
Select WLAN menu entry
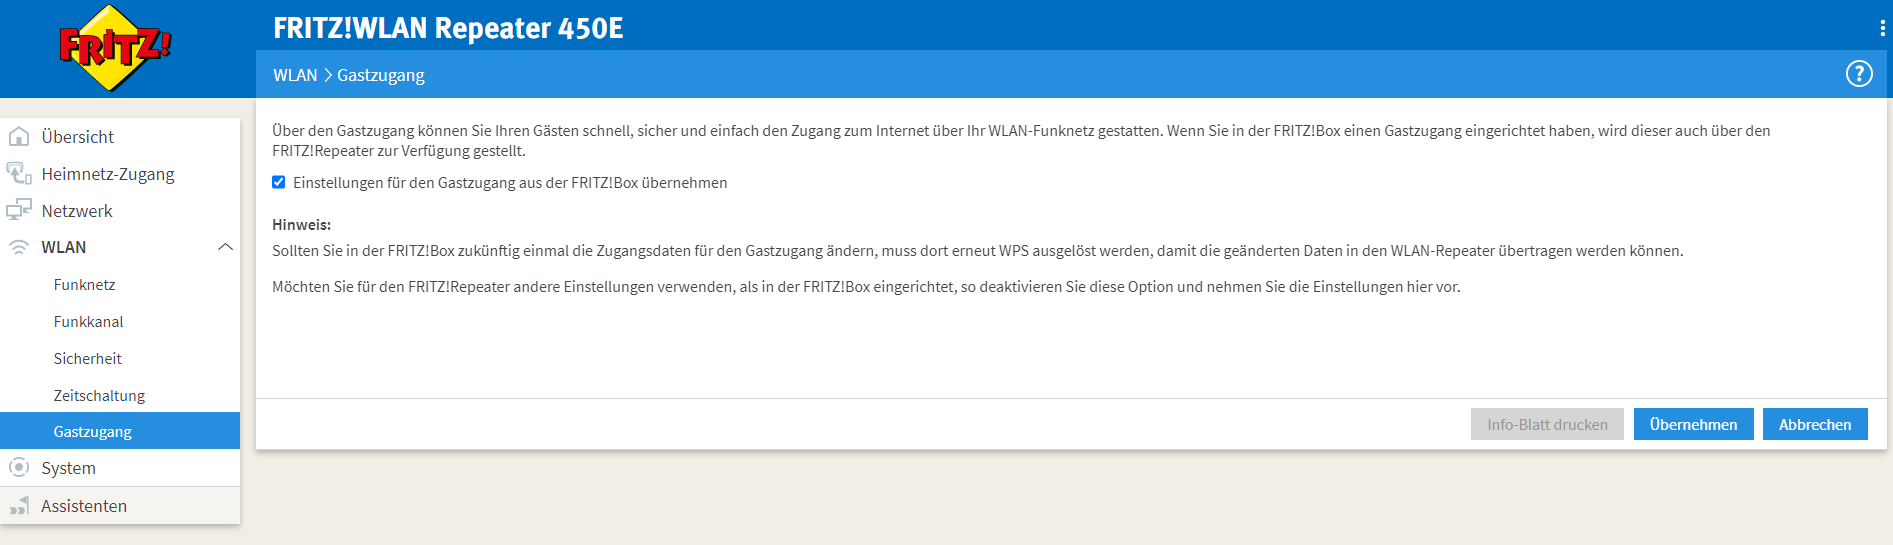point(120,247)
